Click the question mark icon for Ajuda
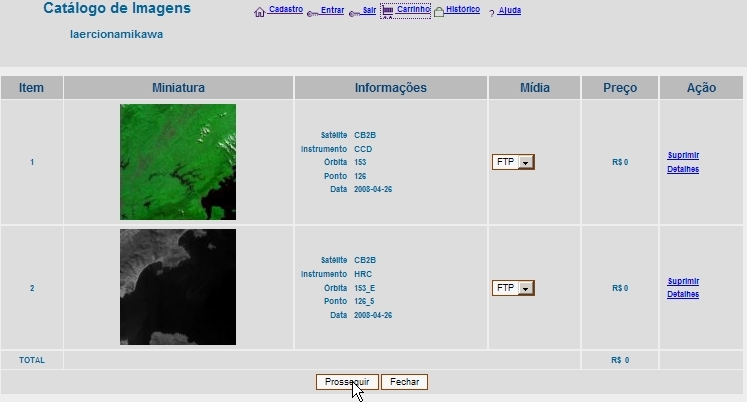 tap(492, 12)
